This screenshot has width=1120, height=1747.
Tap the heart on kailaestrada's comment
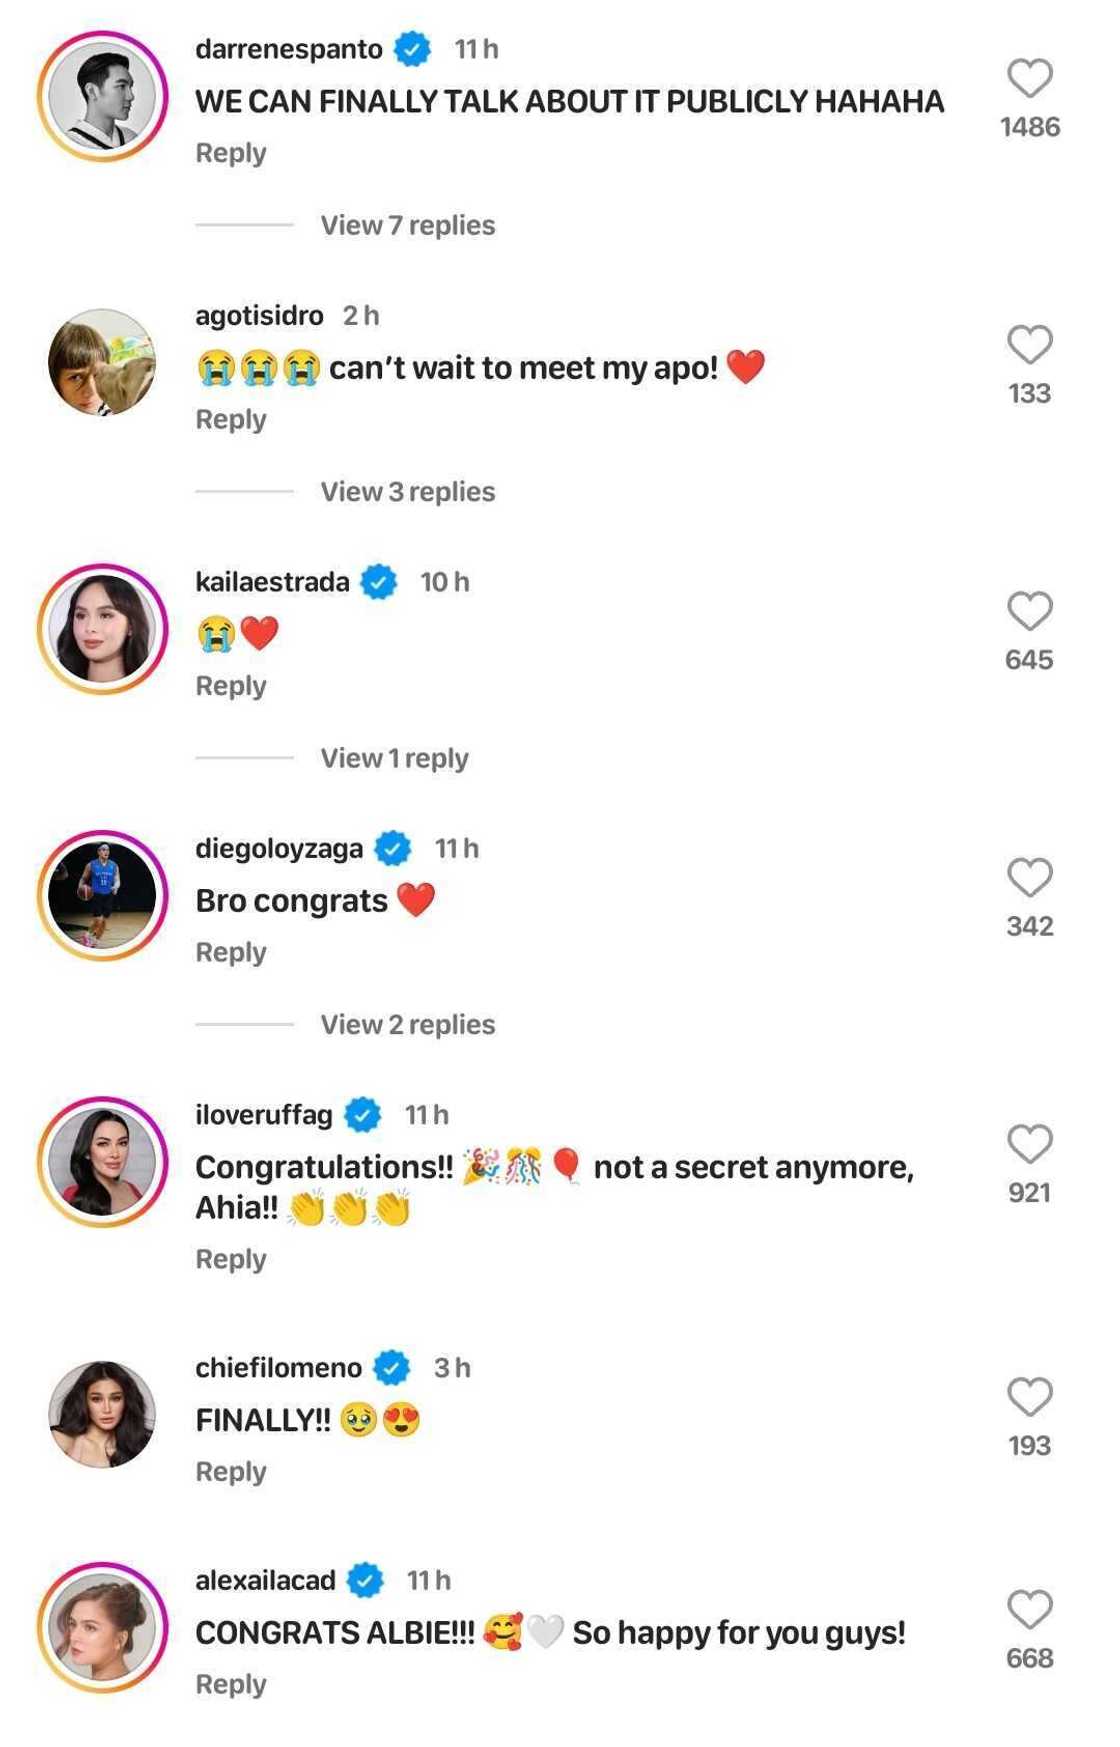pos(1029,611)
